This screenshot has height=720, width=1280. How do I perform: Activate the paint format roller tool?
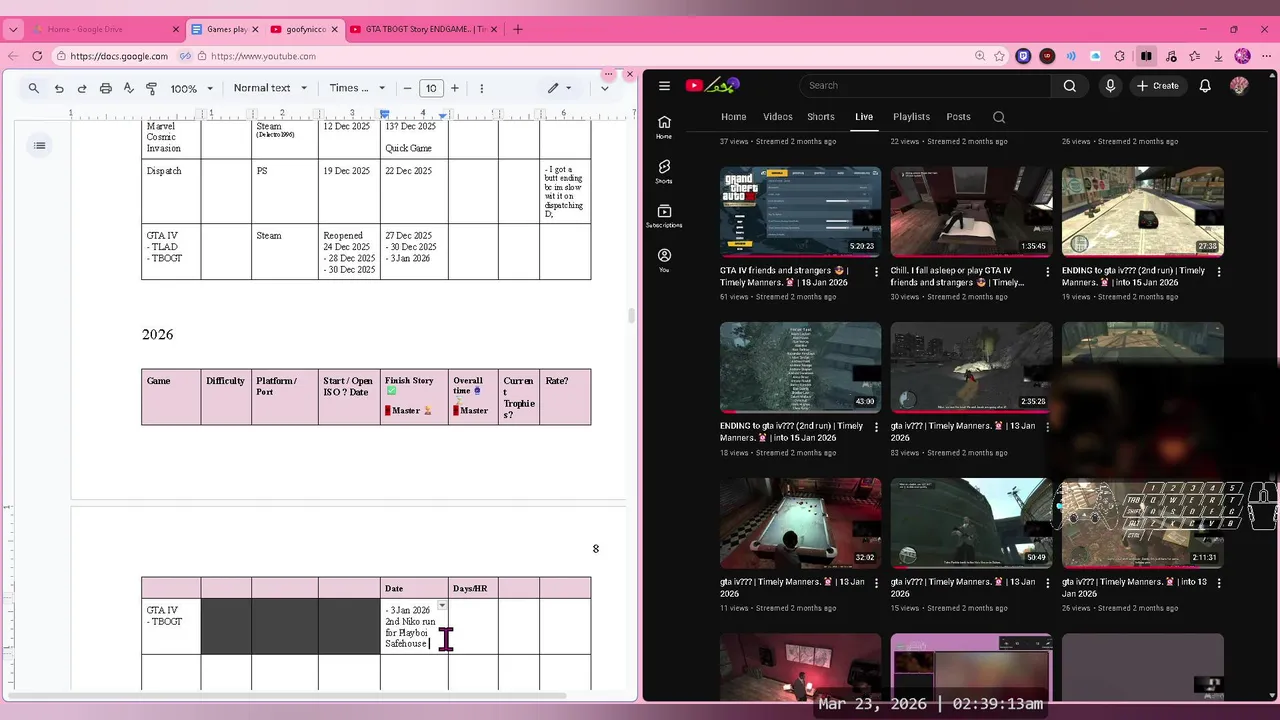(152, 88)
